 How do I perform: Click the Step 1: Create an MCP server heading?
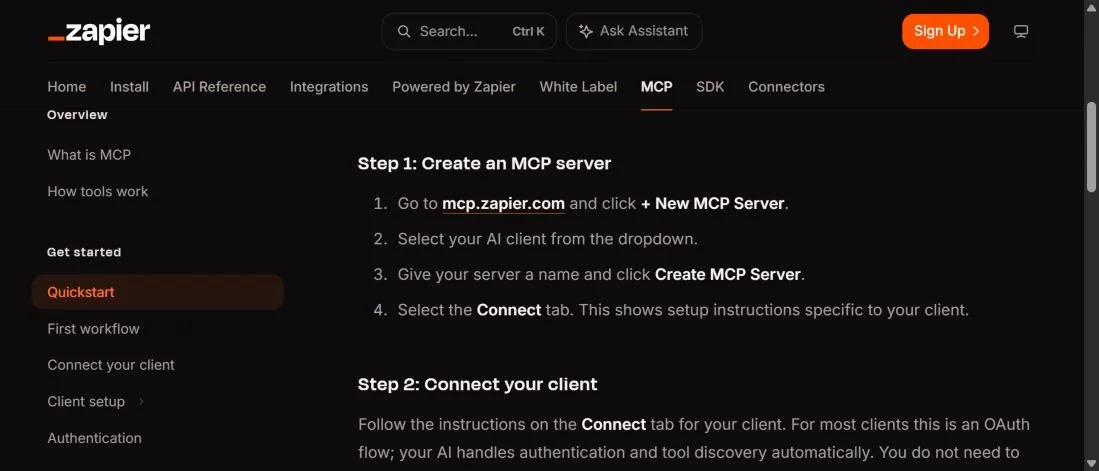(x=484, y=163)
